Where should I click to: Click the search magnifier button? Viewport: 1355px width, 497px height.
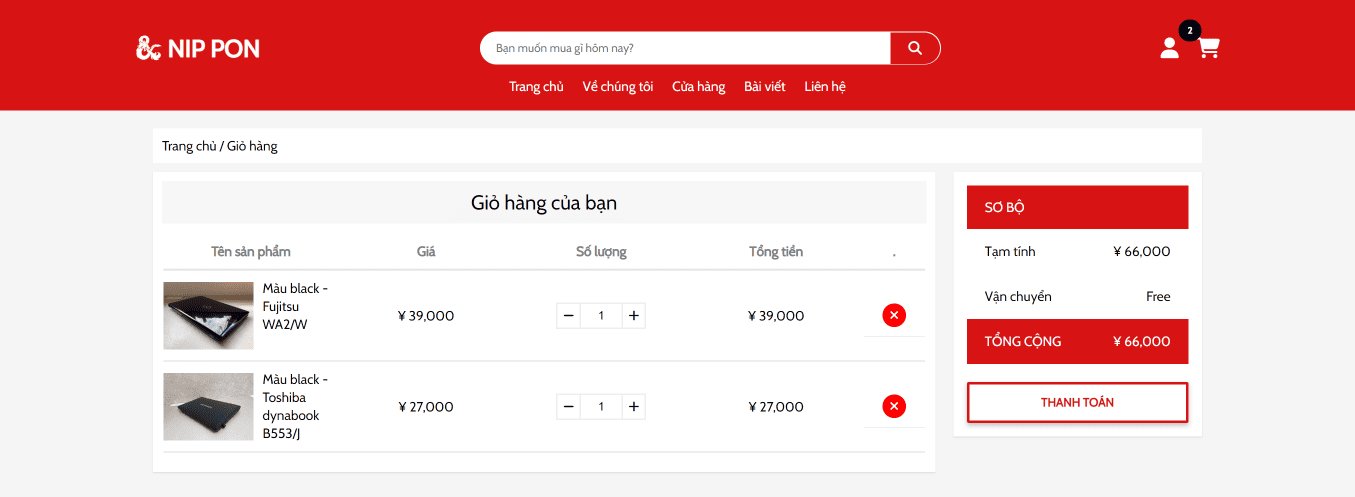pos(915,48)
